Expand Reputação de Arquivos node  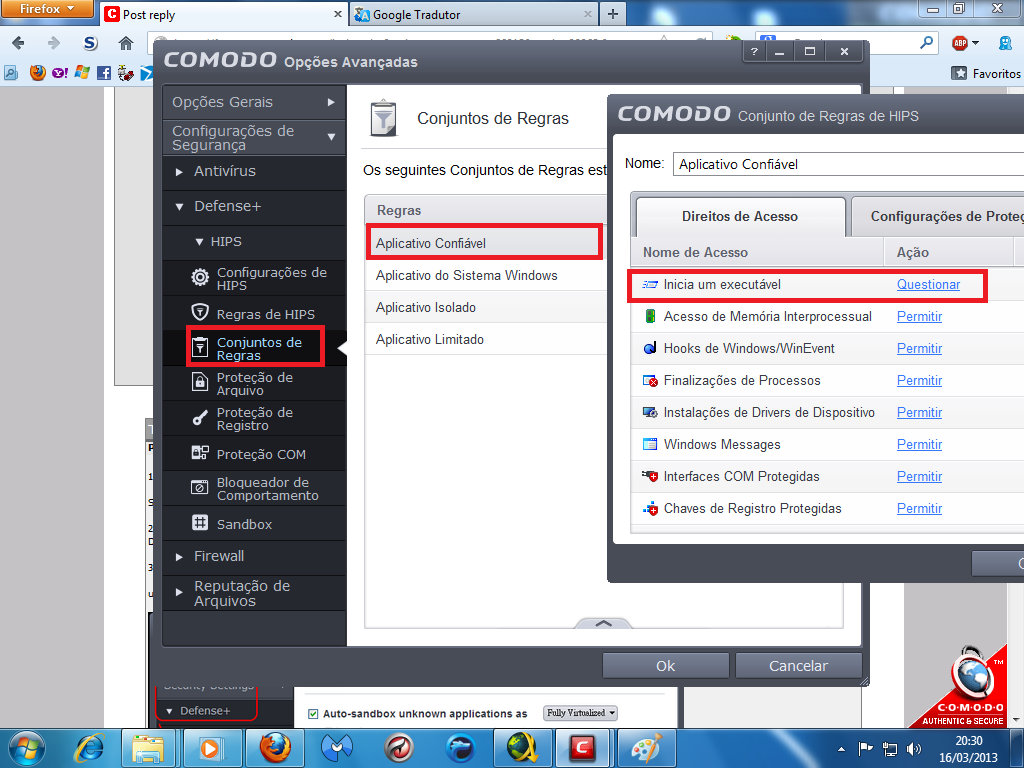(x=179, y=592)
